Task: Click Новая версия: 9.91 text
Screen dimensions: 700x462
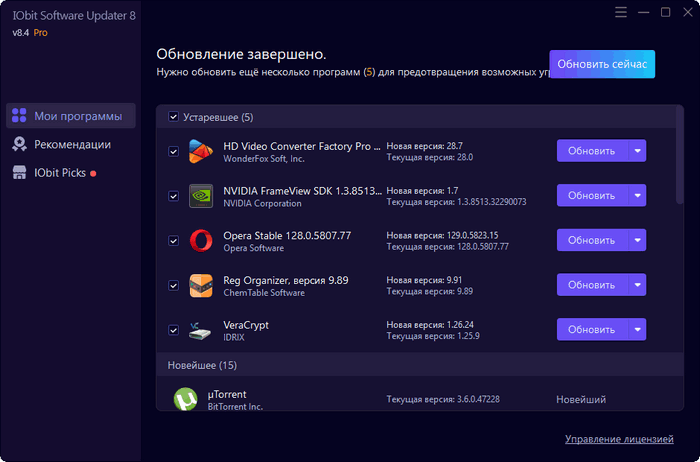Action: click(x=424, y=280)
